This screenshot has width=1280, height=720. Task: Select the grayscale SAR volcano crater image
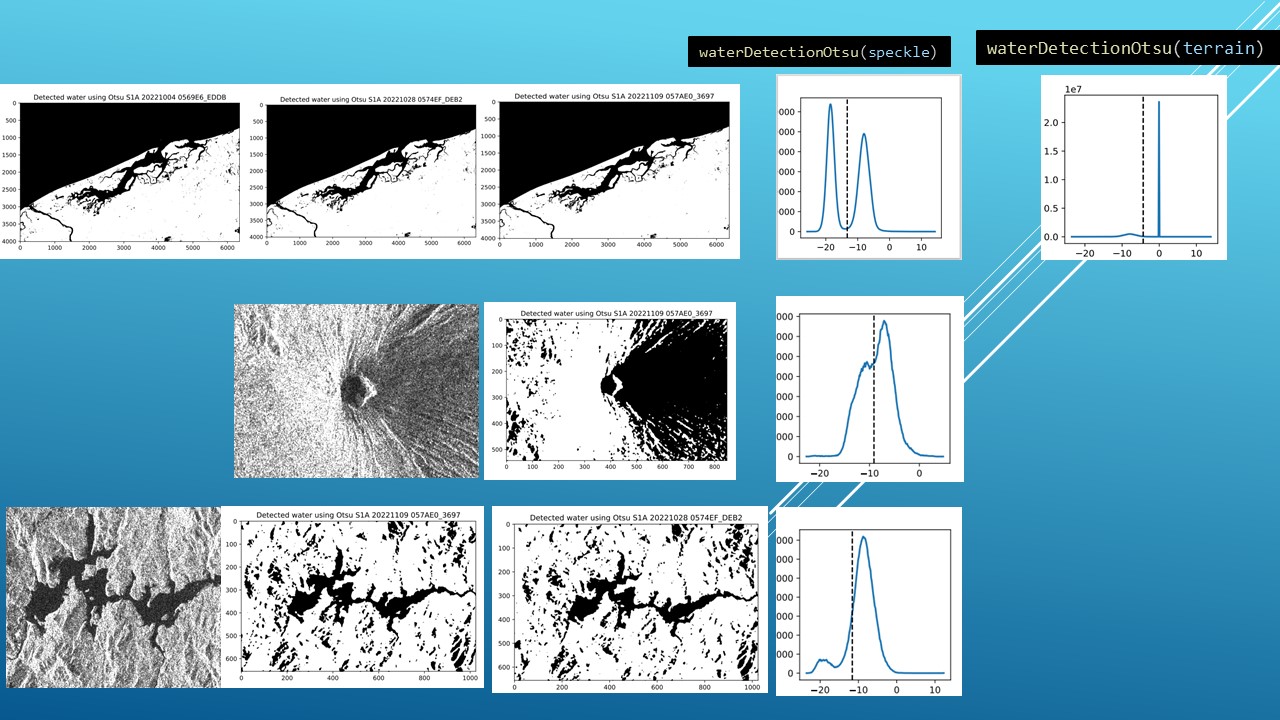[x=357, y=391]
